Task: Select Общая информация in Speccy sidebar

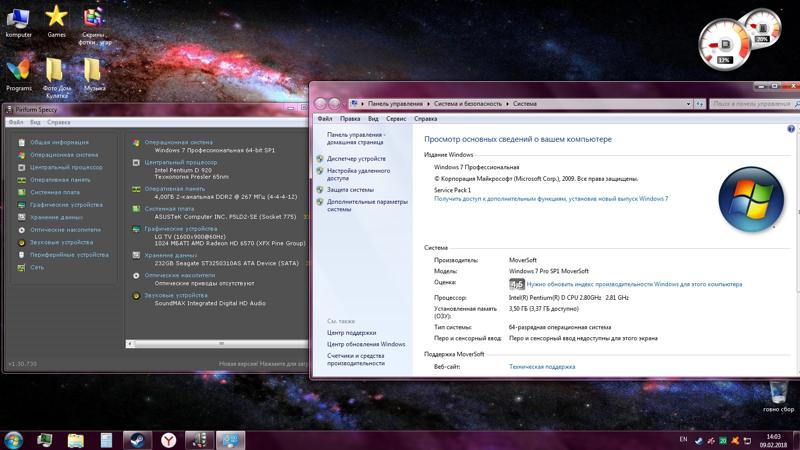Action: pyautogui.click(x=59, y=142)
